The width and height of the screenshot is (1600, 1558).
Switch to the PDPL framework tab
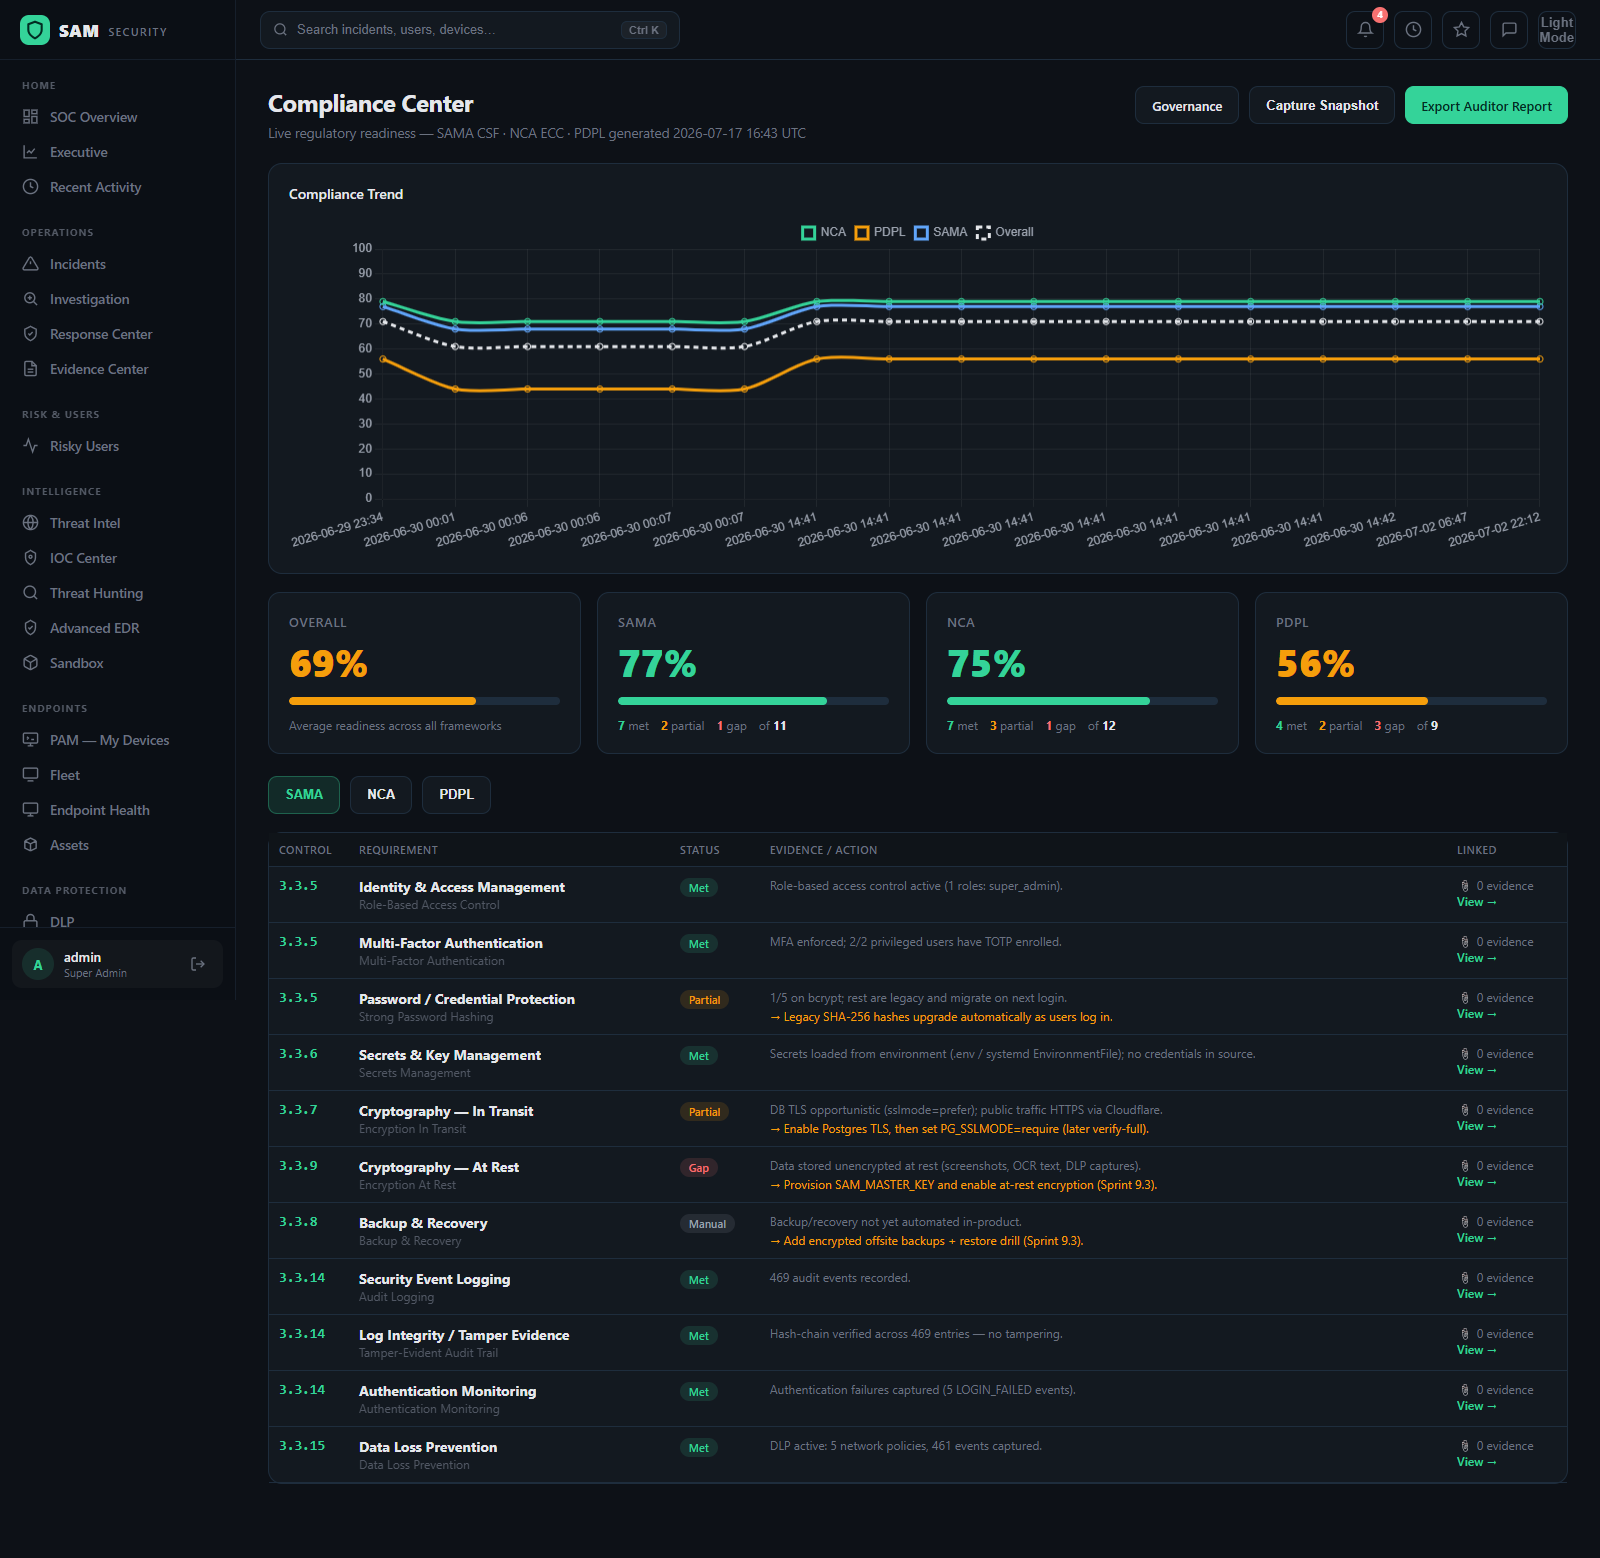[456, 795]
